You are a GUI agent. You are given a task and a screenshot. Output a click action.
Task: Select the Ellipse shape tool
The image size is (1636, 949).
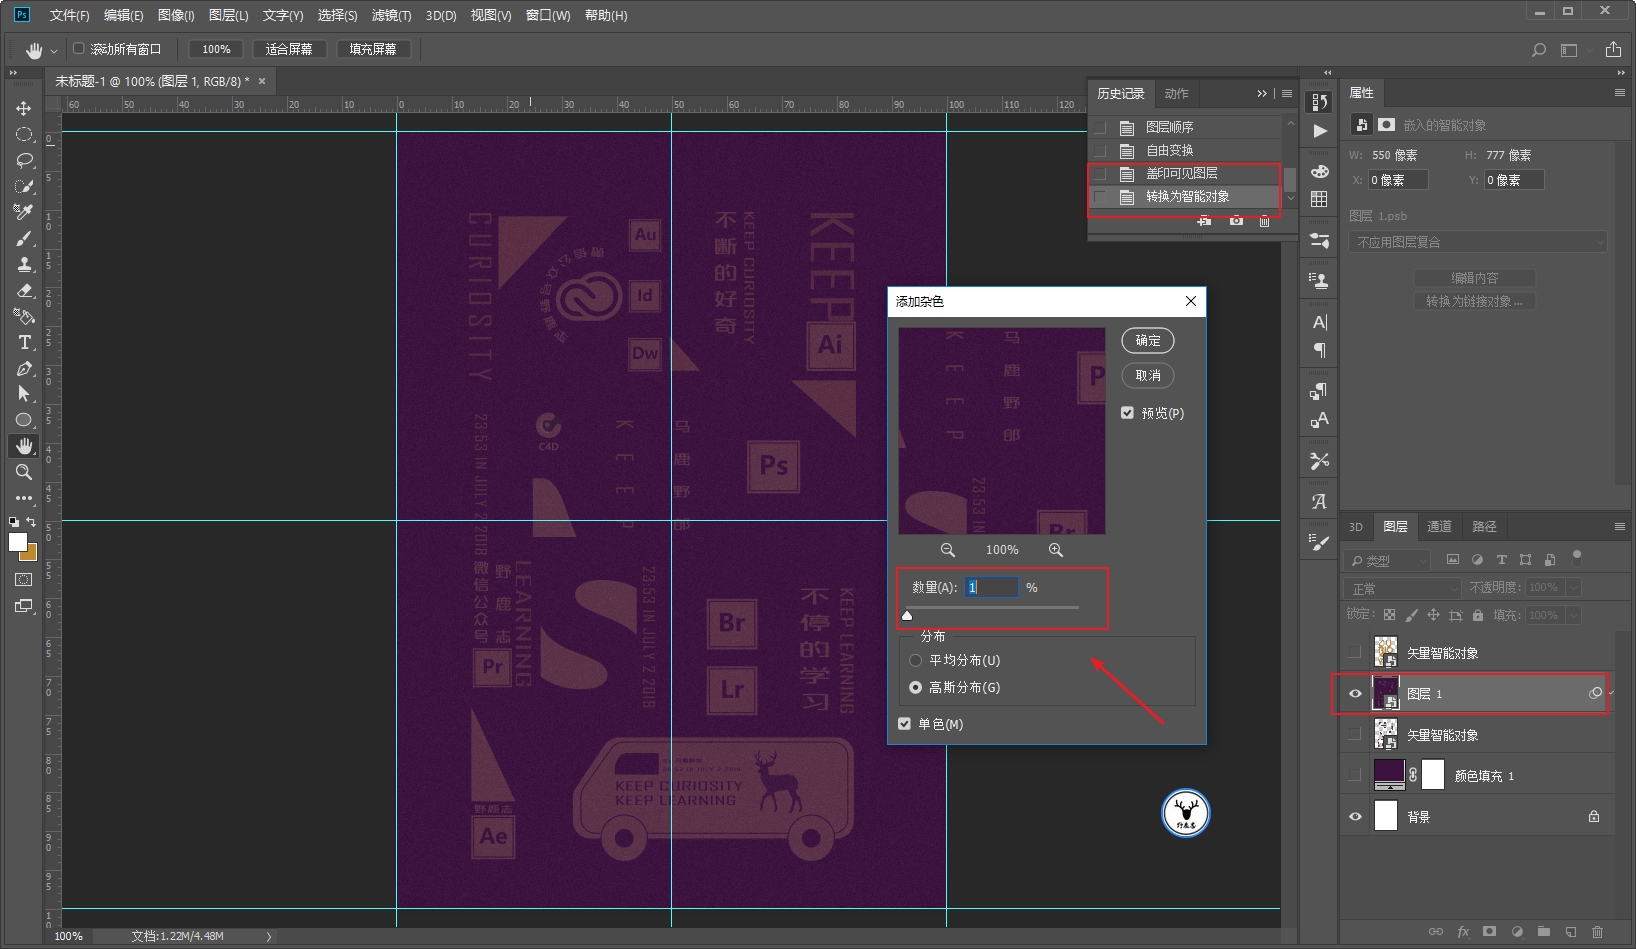click(x=24, y=420)
